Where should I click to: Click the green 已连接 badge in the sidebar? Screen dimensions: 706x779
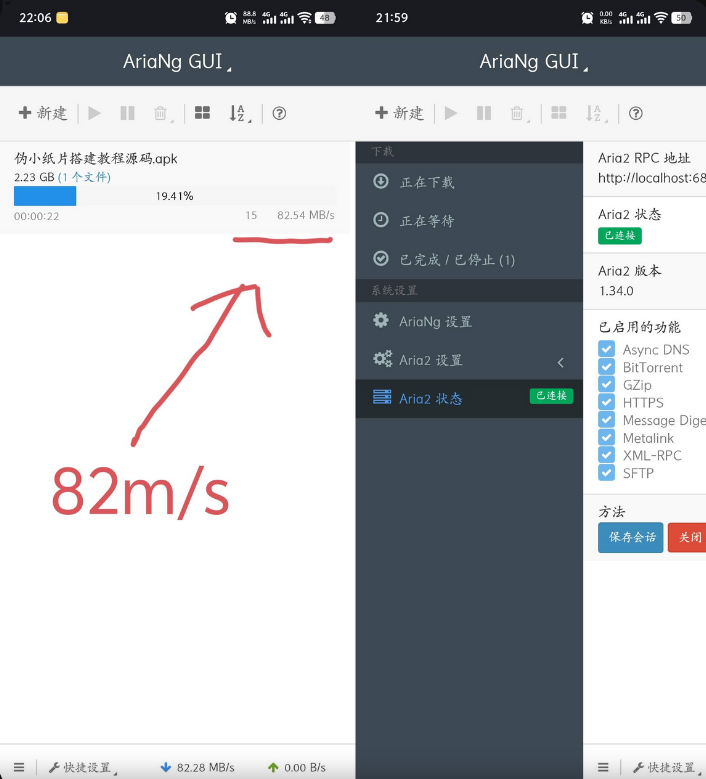tap(551, 396)
